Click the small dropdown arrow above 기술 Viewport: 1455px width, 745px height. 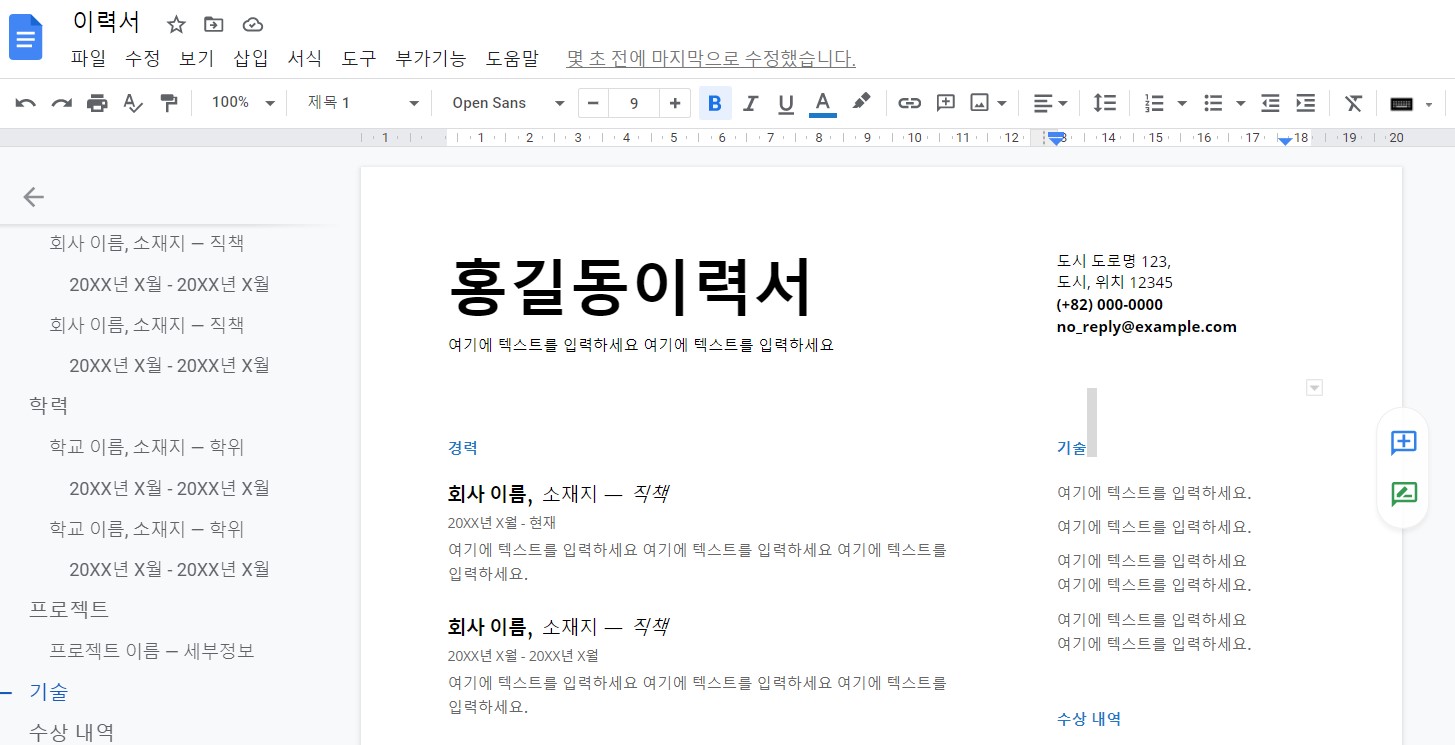(1315, 388)
